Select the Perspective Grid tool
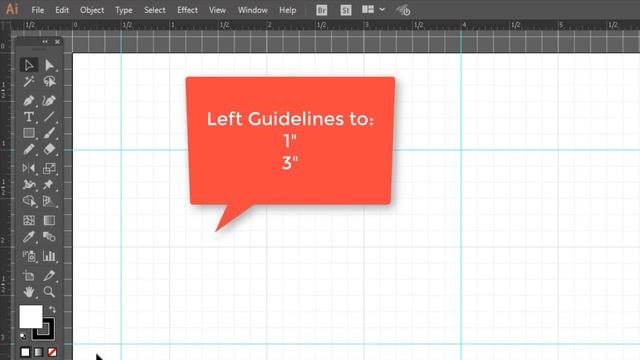Image resolution: width=640 pixels, height=360 pixels. (49, 201)
